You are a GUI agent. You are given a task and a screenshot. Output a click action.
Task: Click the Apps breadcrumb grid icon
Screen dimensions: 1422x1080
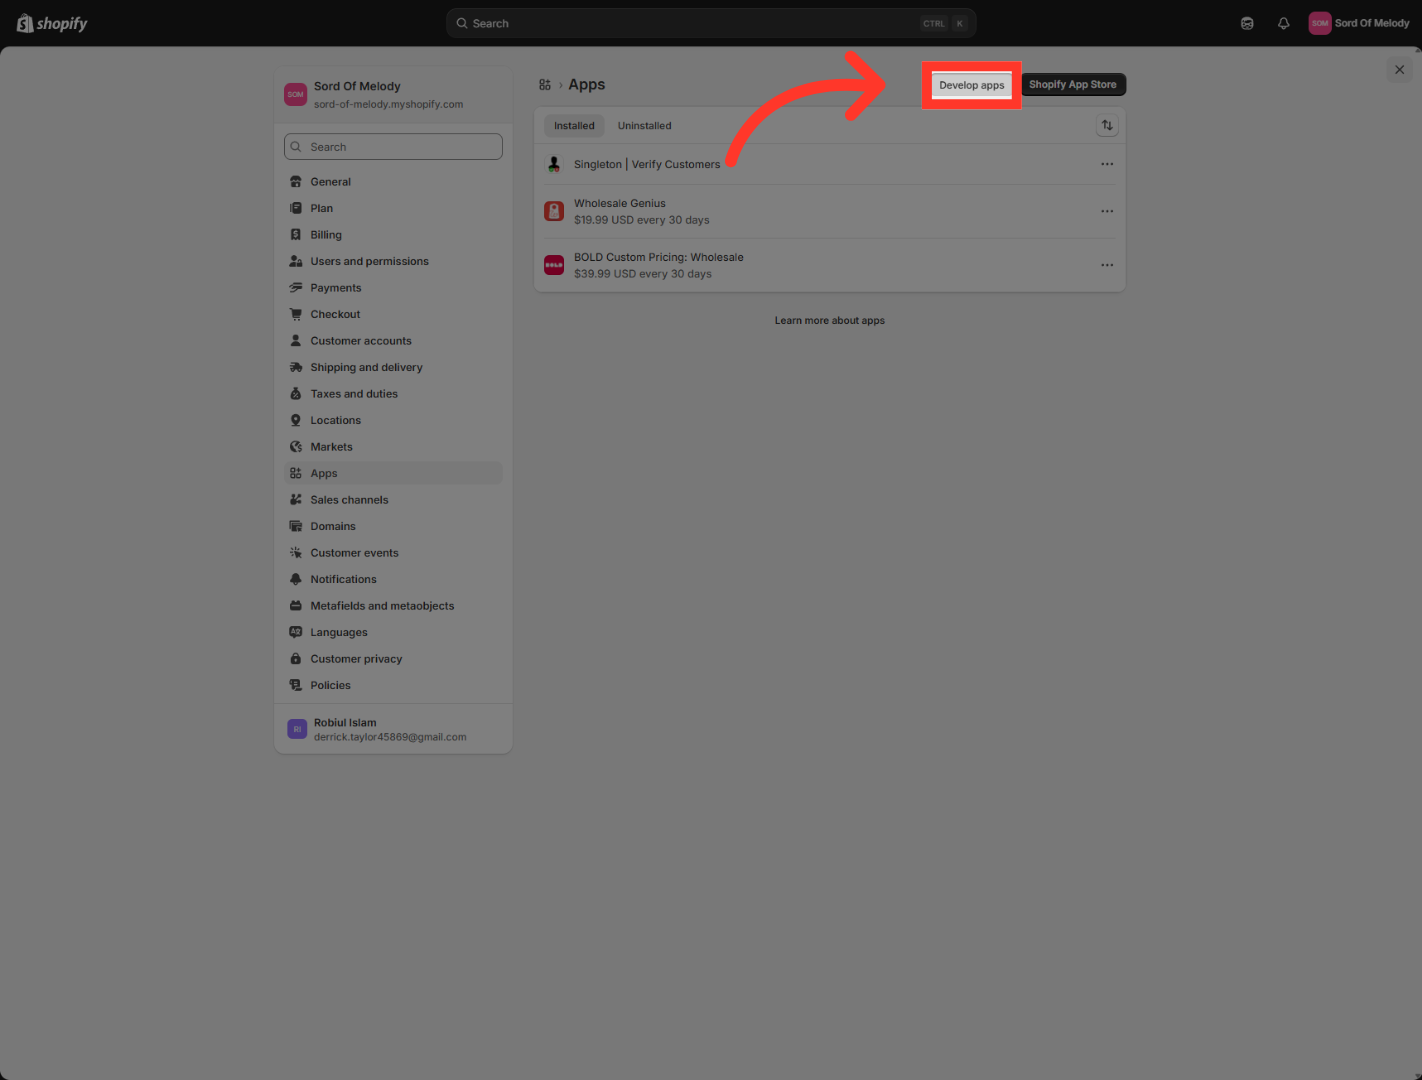(x=545, y=85)
